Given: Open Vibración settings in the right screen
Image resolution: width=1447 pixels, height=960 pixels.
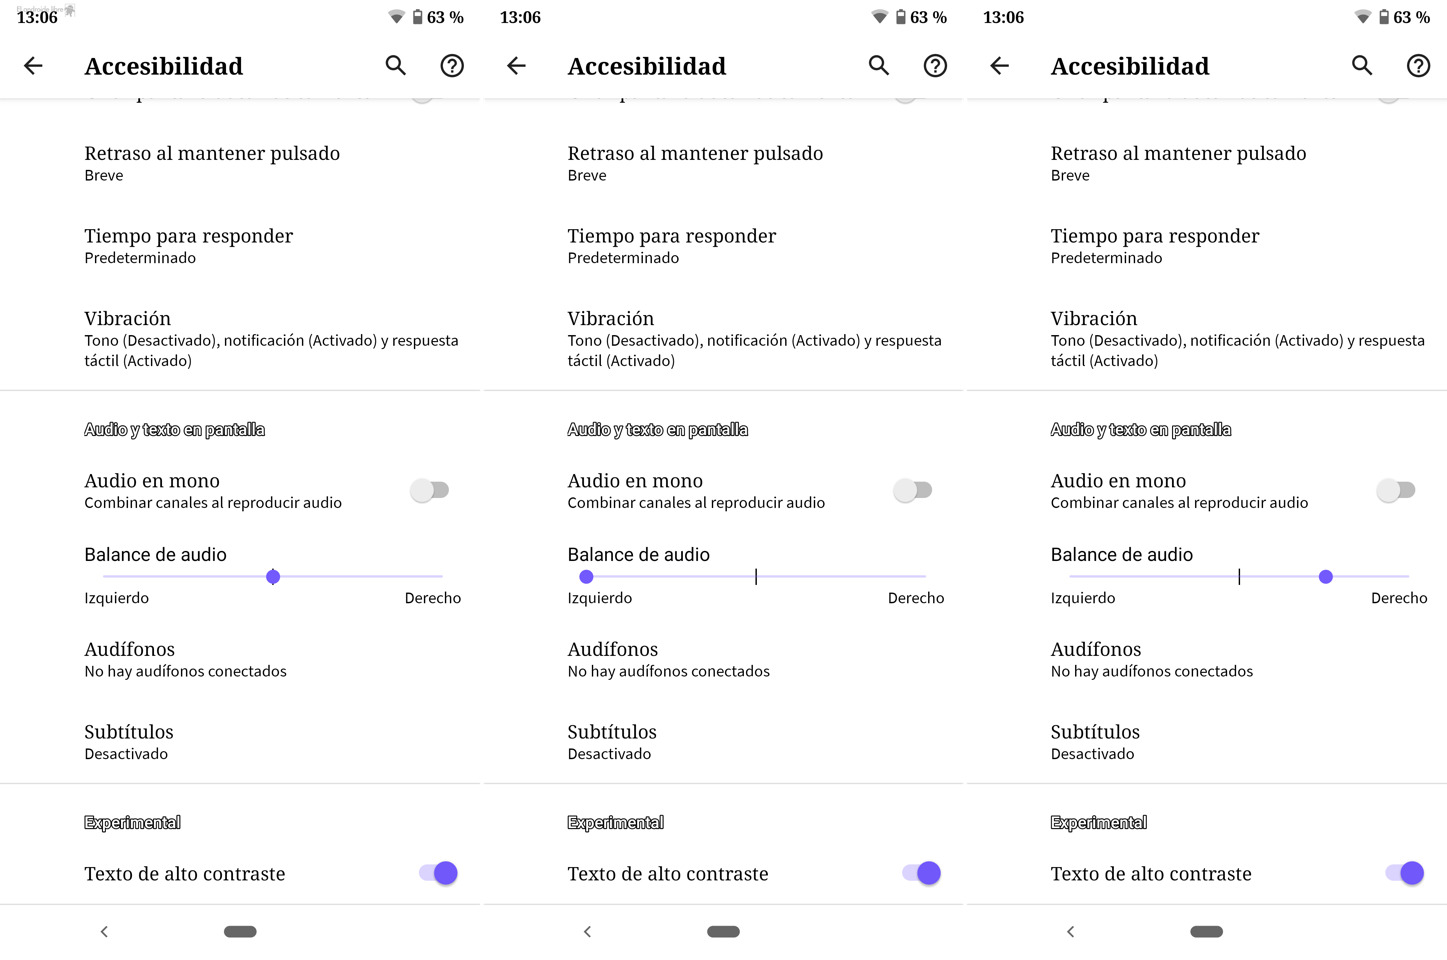Looking at the screenshot, I should point(1237,339).
